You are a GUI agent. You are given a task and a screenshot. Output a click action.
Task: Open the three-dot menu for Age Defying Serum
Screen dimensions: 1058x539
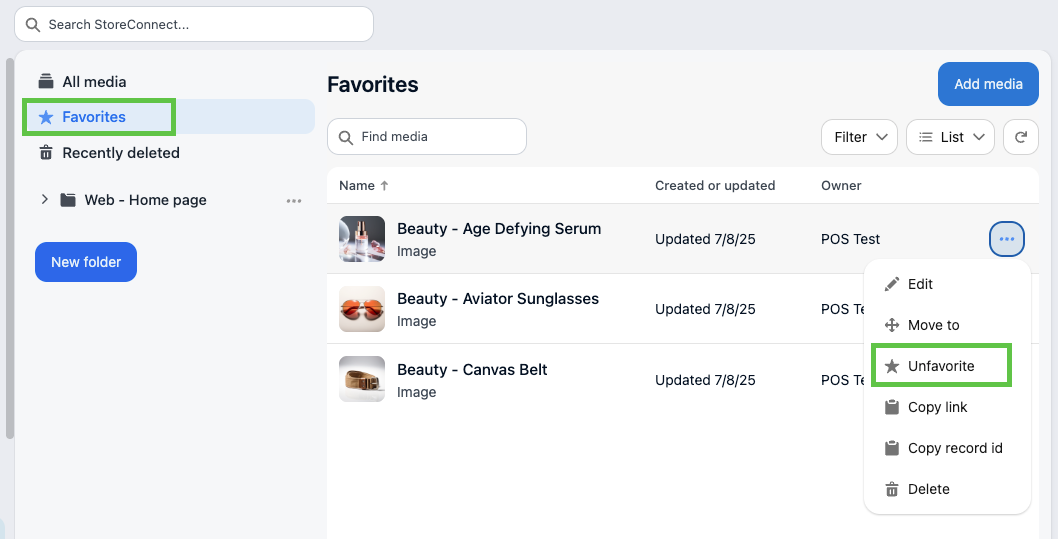coord(1006,239)
